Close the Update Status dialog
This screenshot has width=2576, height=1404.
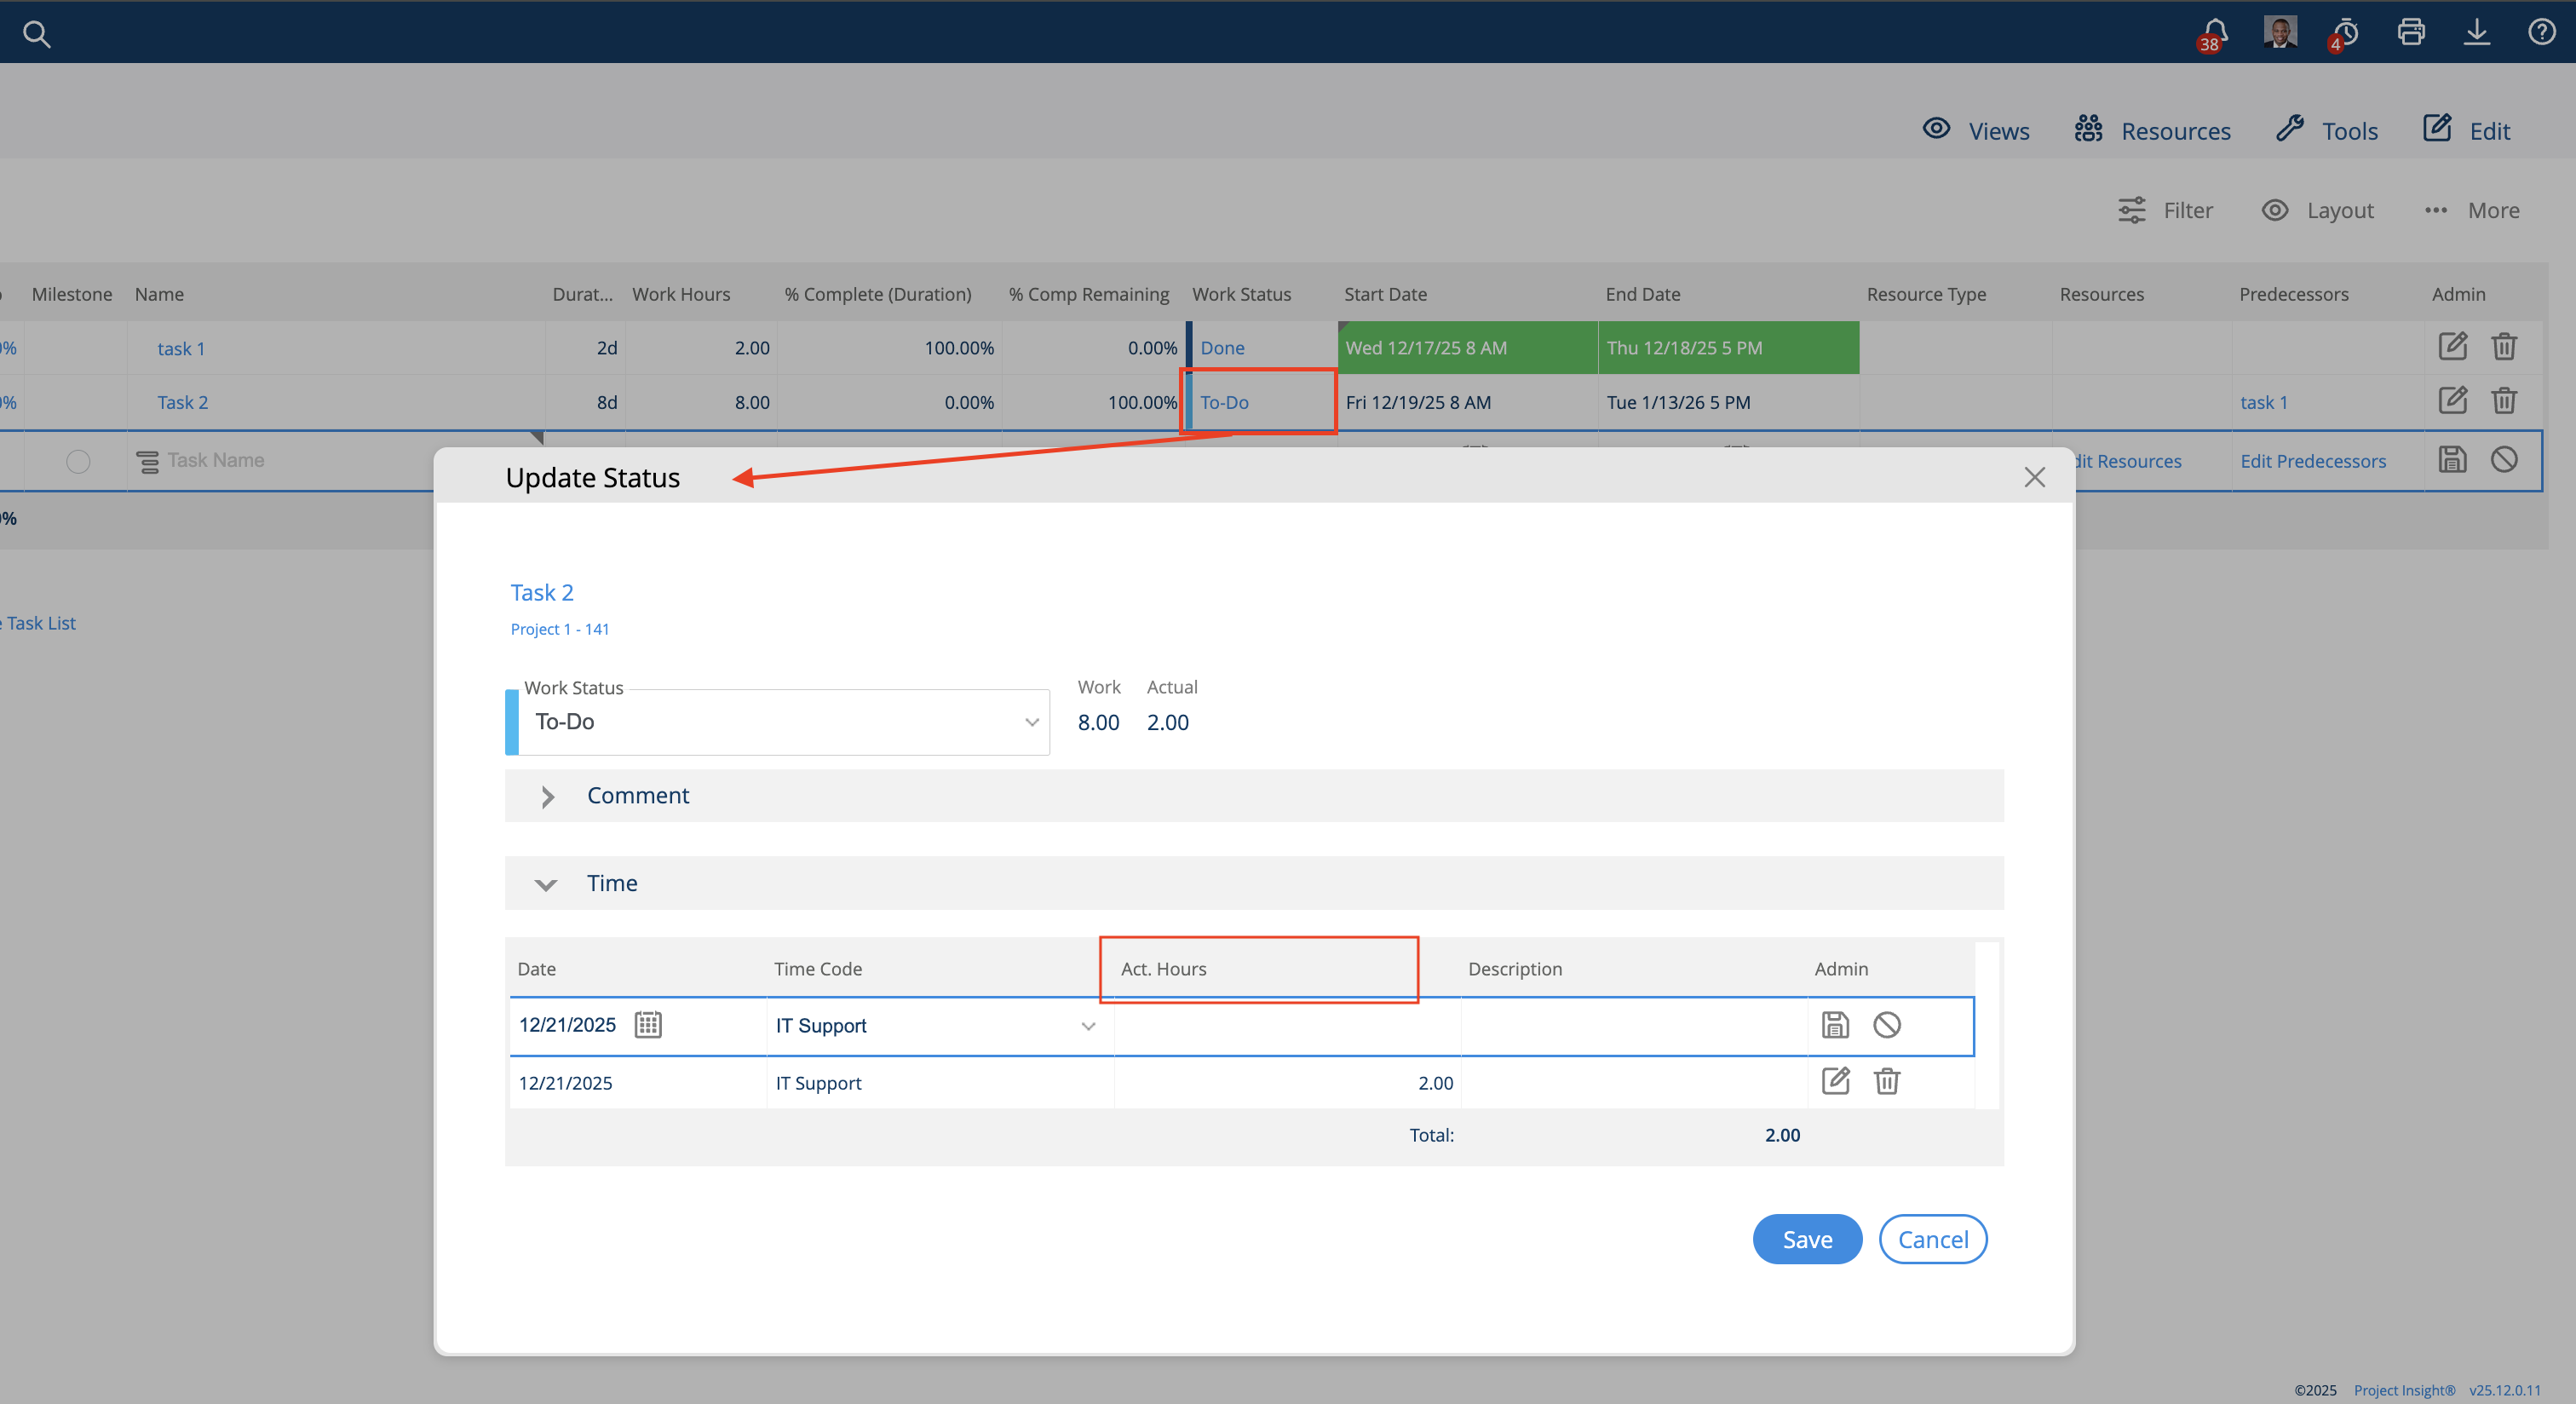tap(2034, 477)
